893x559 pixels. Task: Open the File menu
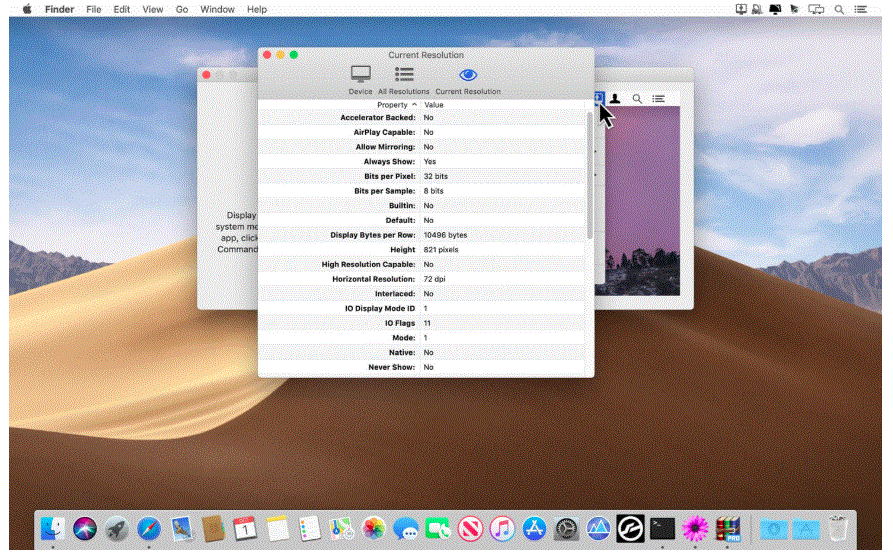point(93,9)
